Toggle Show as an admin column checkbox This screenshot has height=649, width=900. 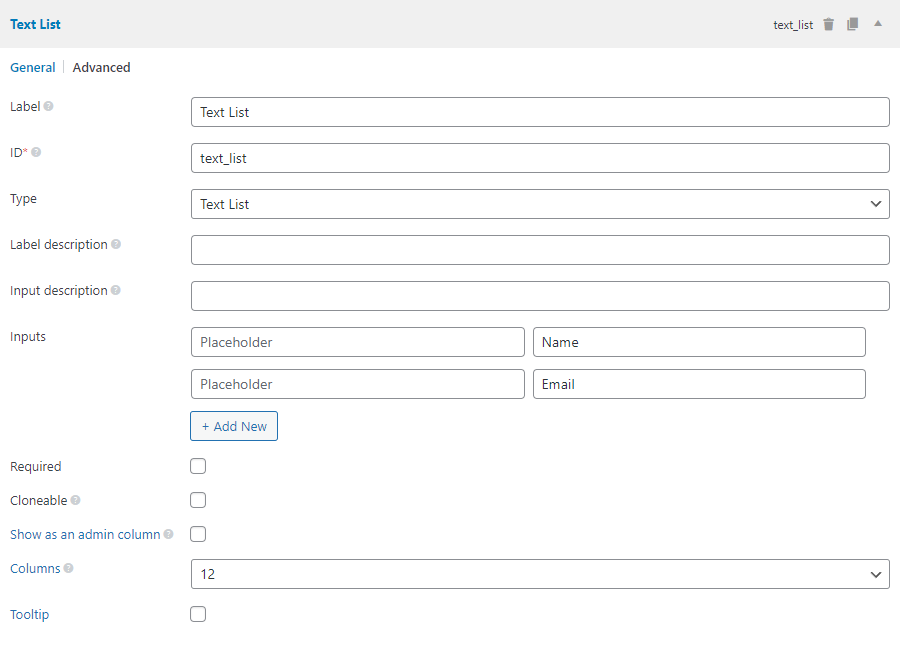pos(198,534)
